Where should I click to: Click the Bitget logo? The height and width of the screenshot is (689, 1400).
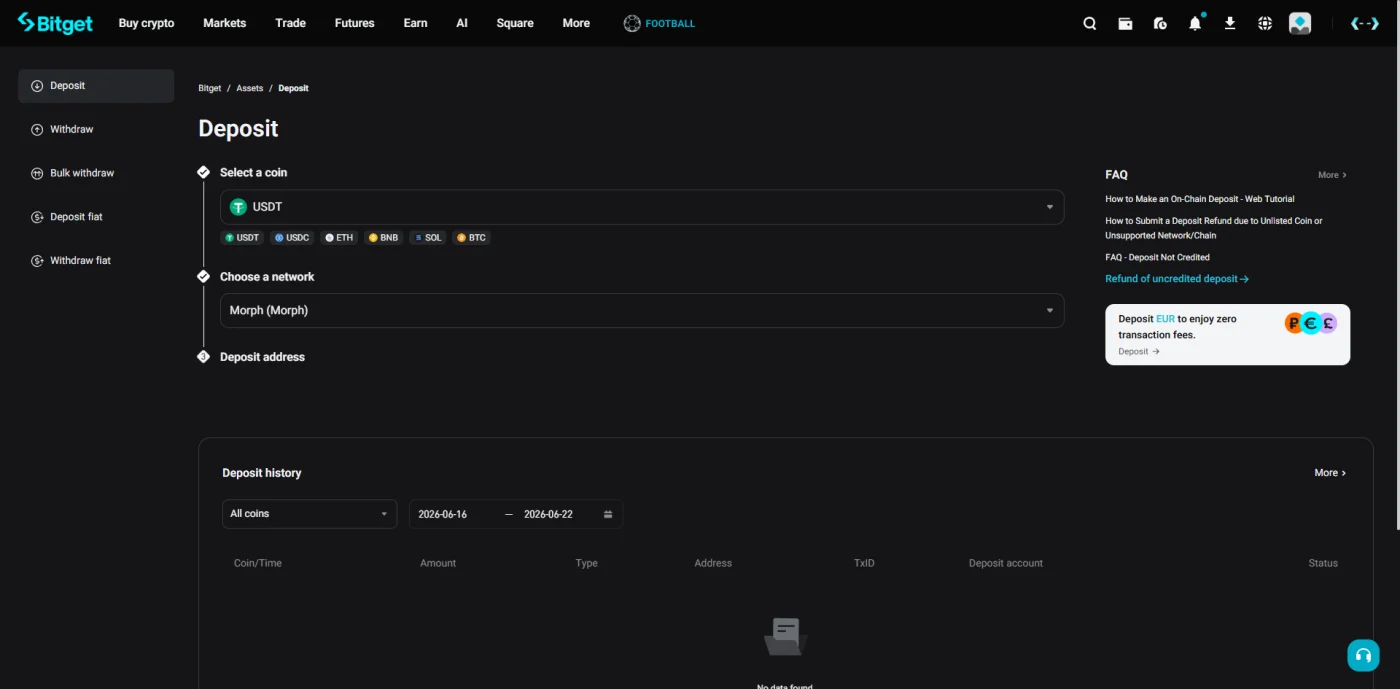point(55,23)
